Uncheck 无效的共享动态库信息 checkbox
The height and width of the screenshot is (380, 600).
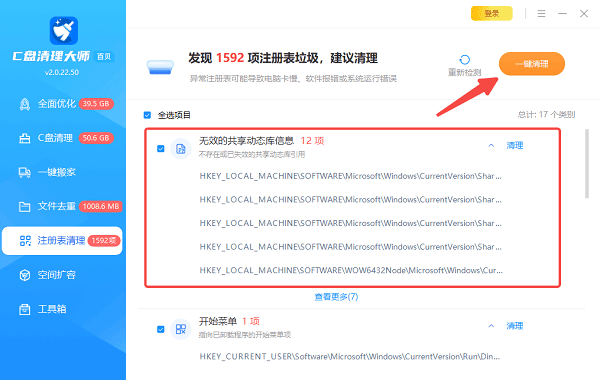point(161,148)
